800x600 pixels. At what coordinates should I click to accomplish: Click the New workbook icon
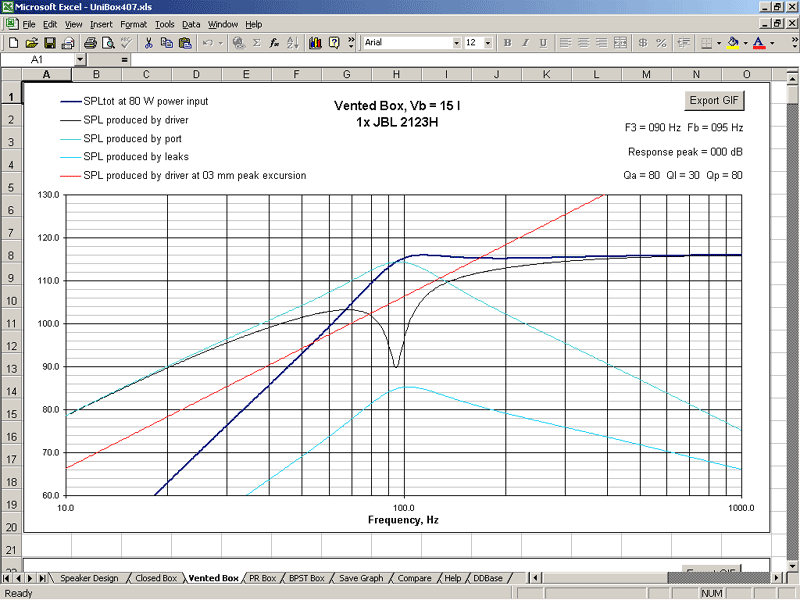(14, 43)
